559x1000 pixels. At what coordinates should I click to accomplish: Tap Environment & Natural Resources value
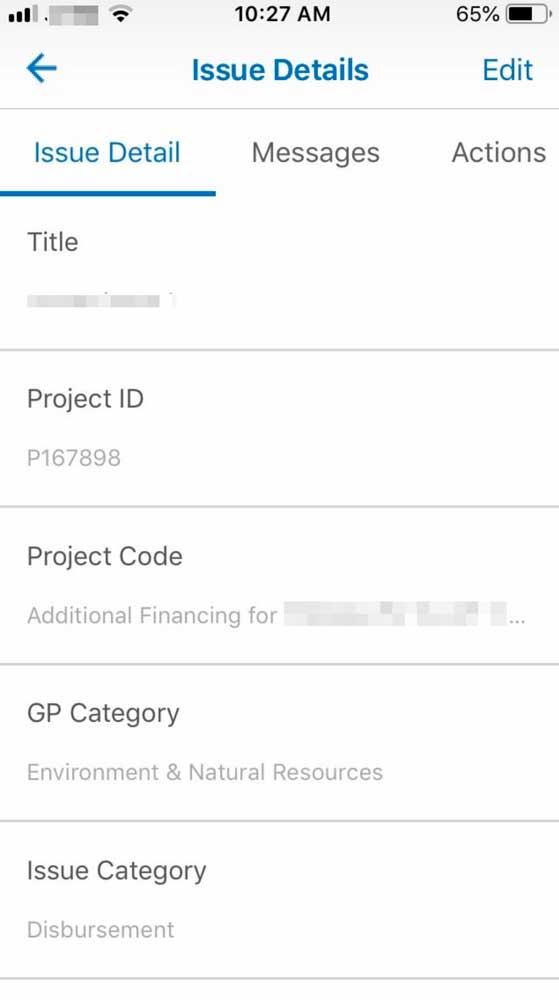(205, 772)
